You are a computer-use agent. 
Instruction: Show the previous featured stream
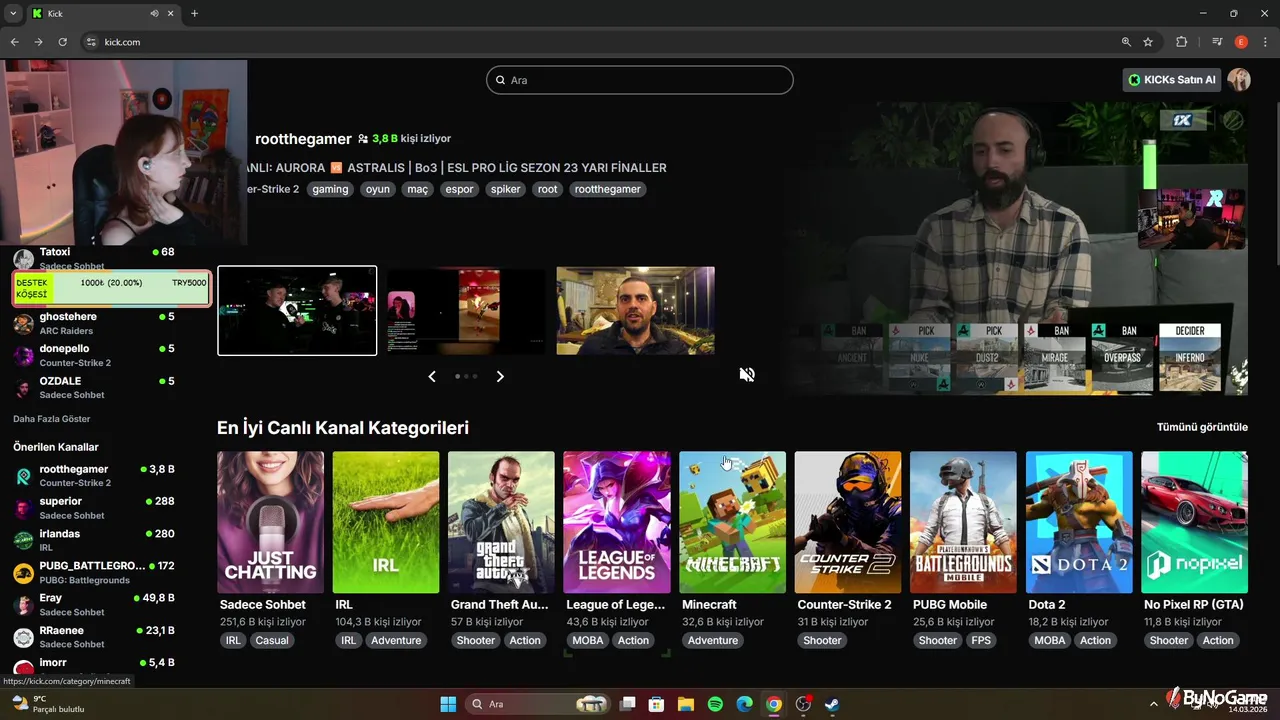point(432,376)
